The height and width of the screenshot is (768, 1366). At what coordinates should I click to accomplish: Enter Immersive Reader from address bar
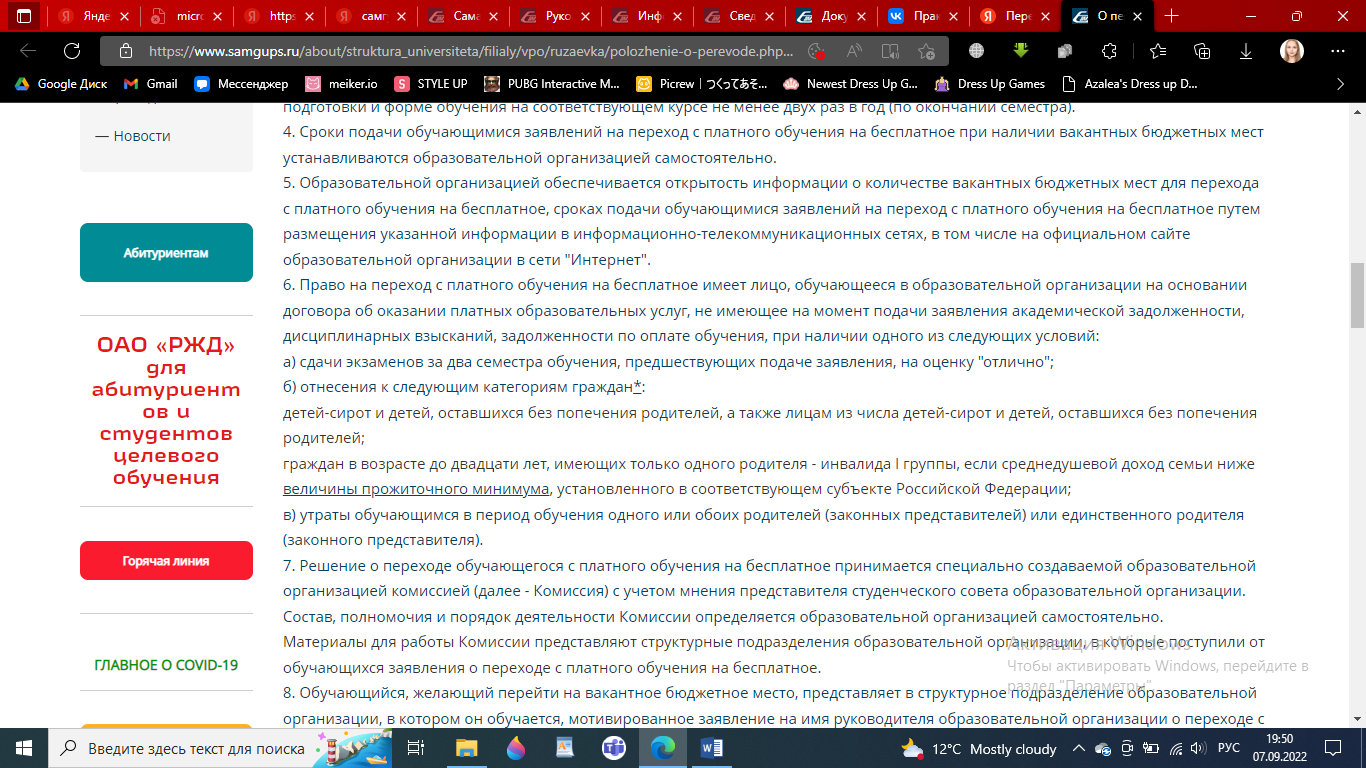pos(890,51)
